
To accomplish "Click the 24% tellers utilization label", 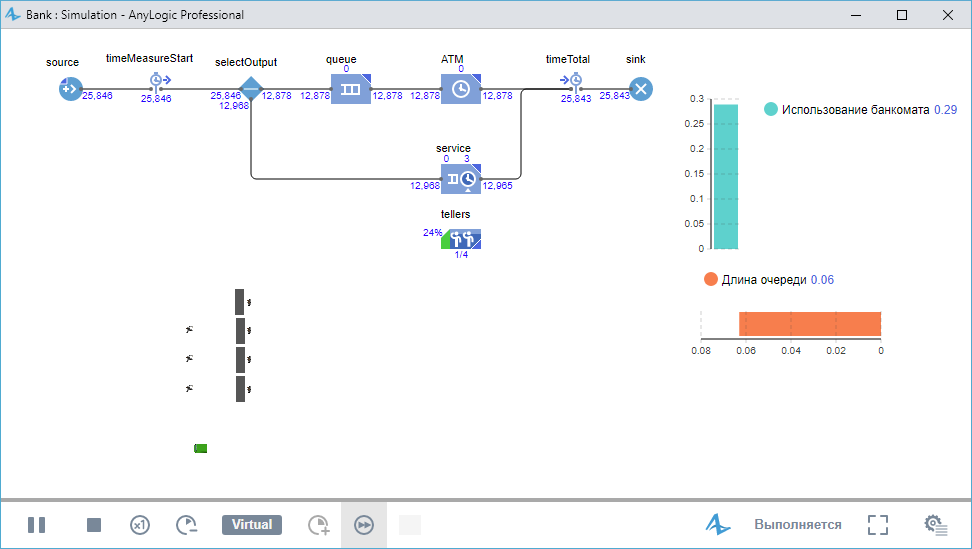I will pos(433,233).
